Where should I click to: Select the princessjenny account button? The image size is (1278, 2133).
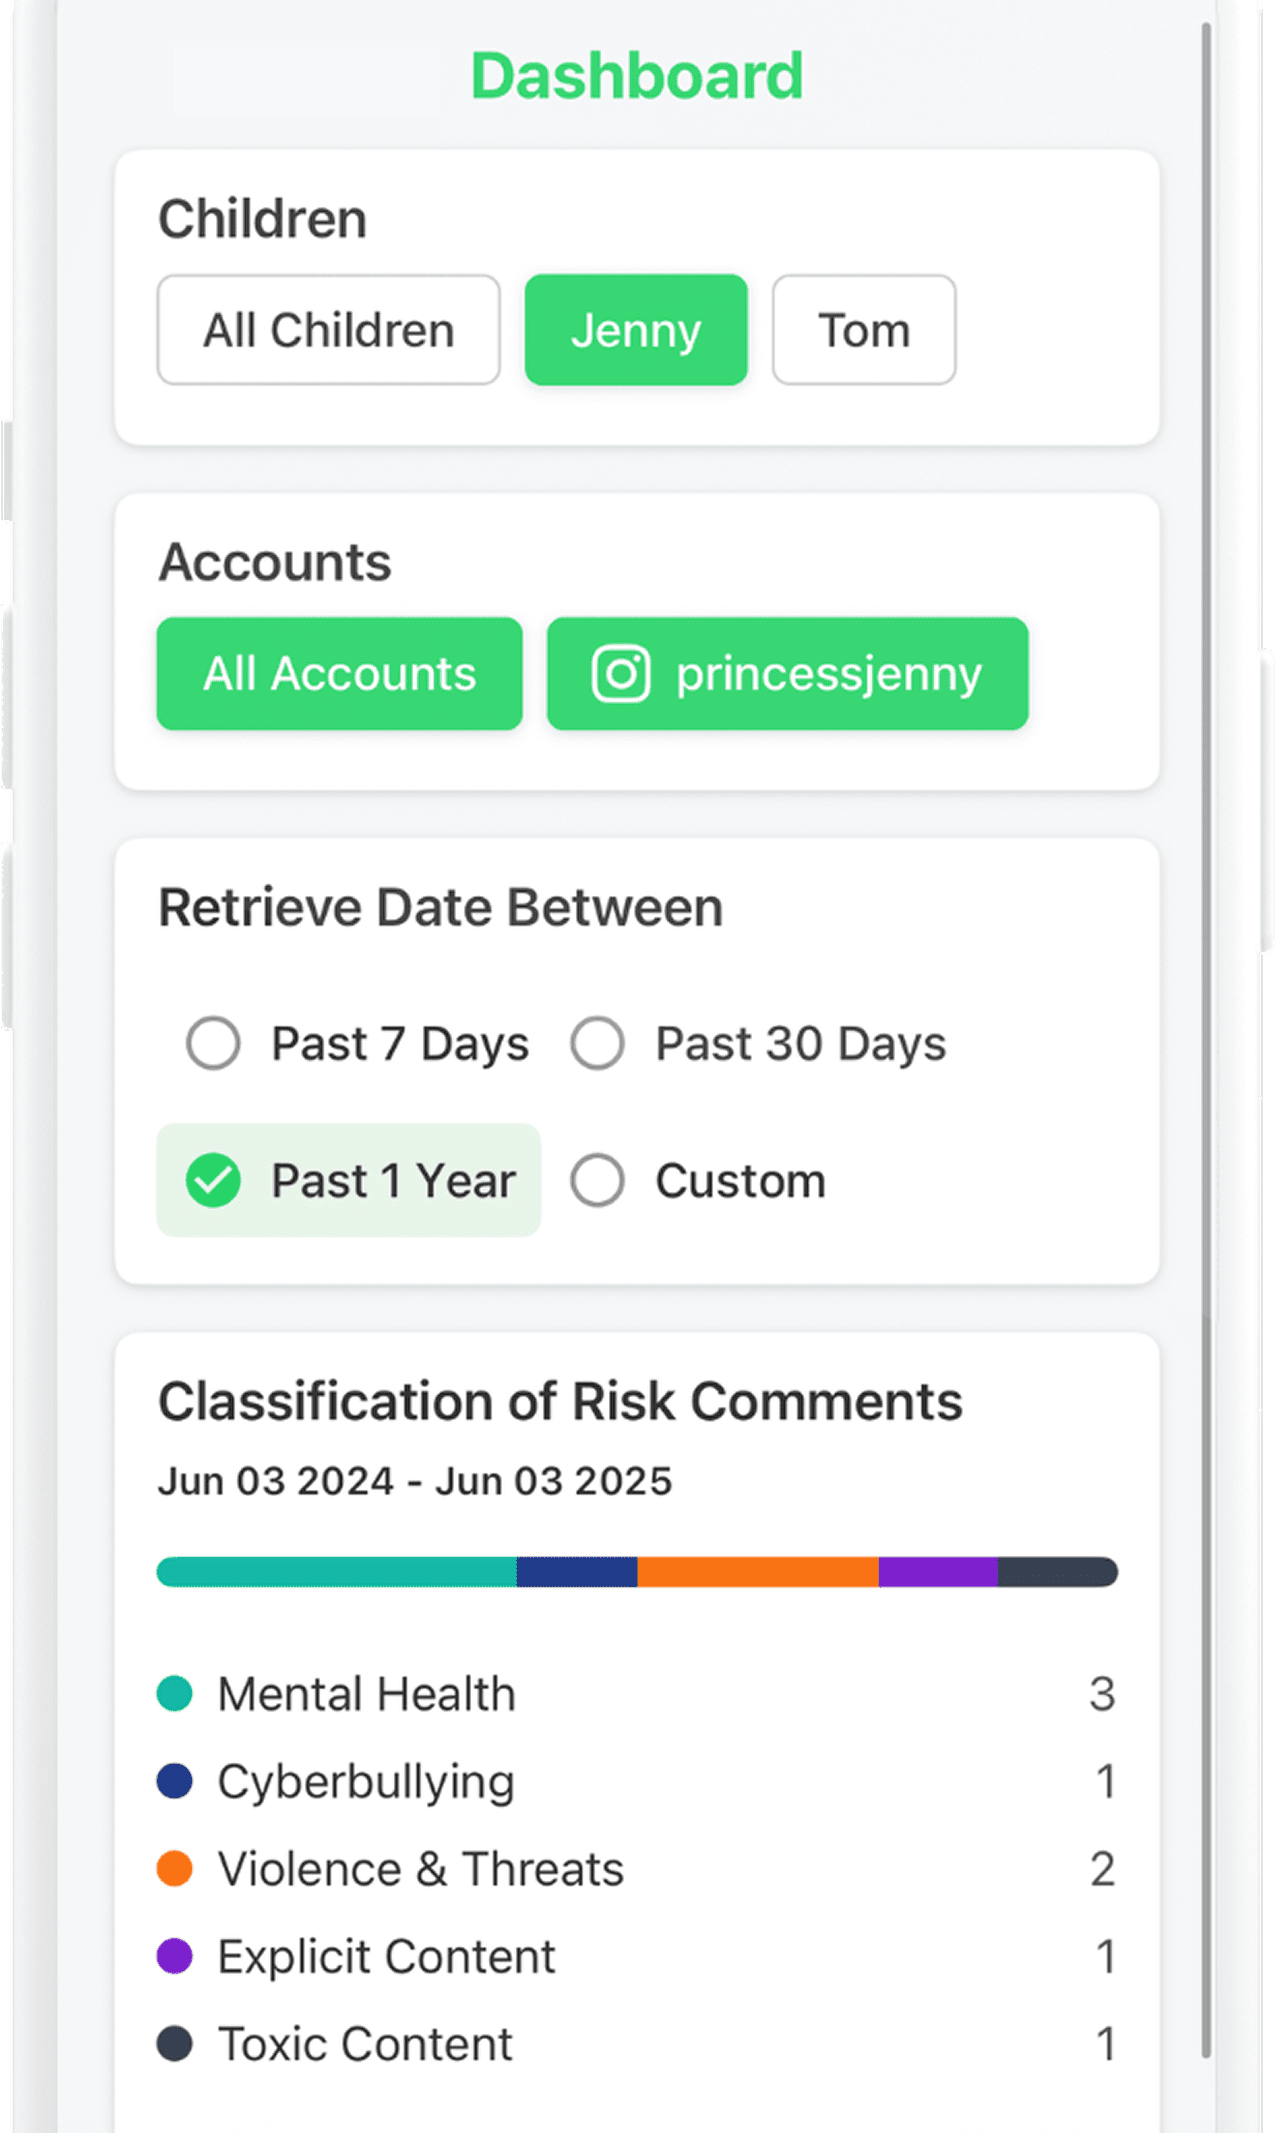(787, 674)
